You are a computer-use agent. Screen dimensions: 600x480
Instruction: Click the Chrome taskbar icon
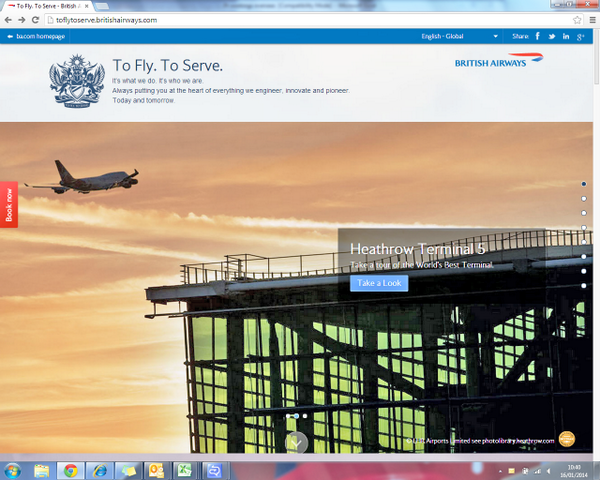[x=70, y=470]
